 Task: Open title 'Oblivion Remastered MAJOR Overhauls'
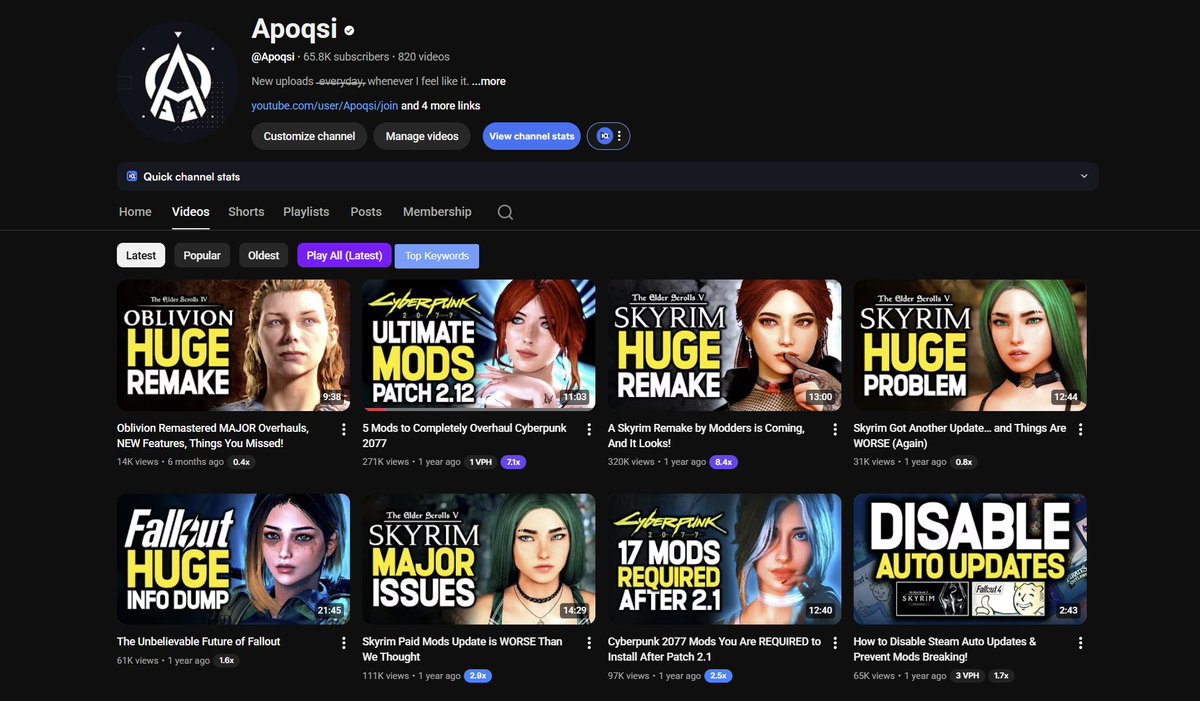tap(213, 436)
